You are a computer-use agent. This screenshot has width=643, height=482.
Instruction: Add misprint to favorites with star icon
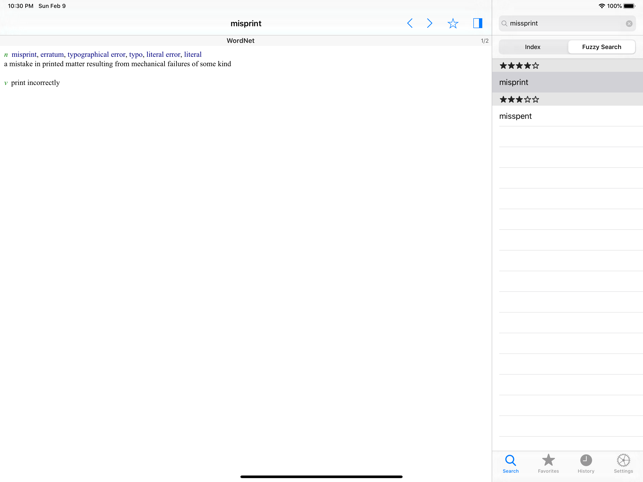[x=453, y=23]
